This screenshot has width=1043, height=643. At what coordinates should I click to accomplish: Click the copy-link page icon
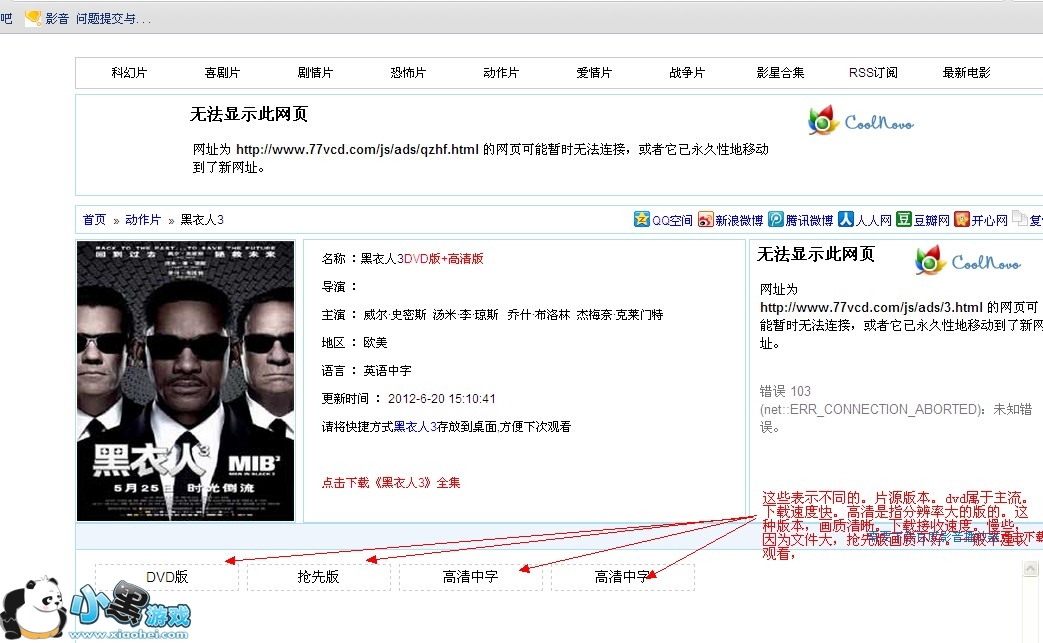tap(1020, 218)
